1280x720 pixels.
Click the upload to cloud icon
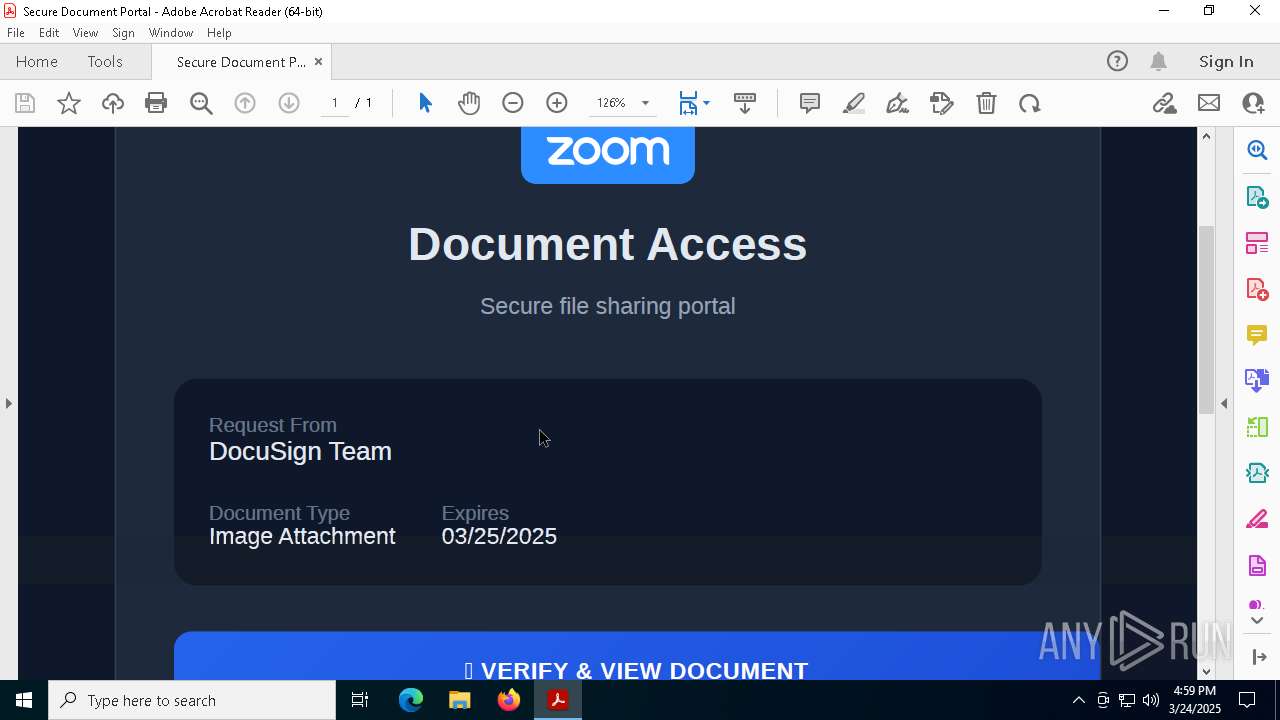[x=113, y=103]
